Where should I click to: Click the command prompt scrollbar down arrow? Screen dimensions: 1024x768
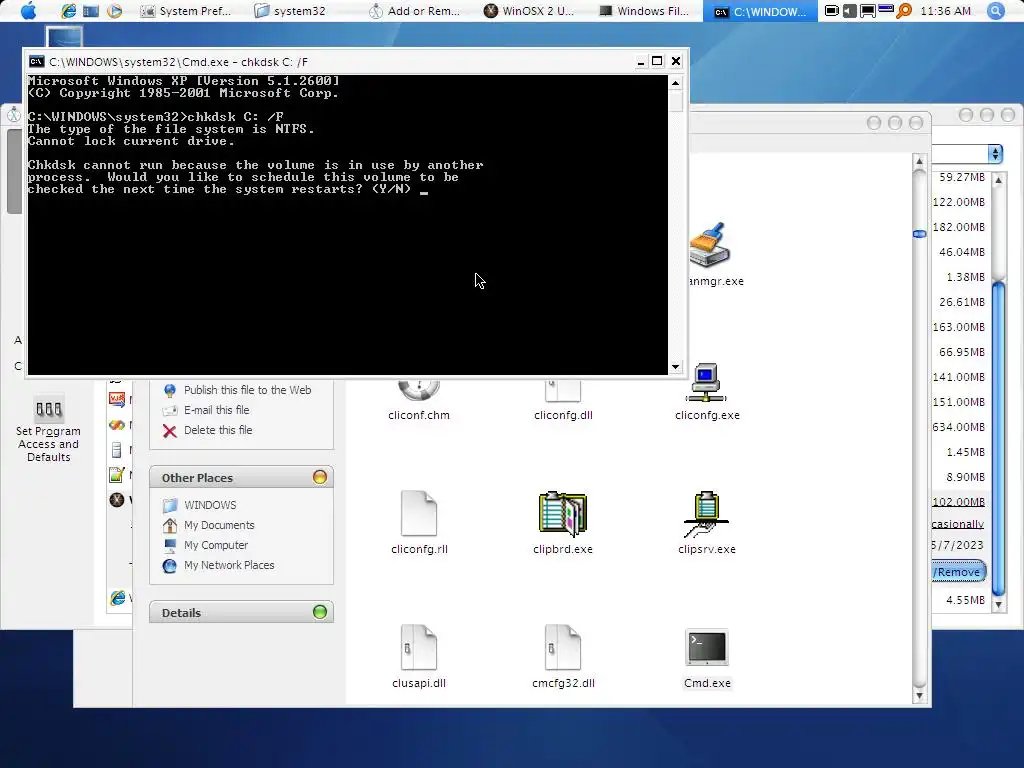(x=675, y=367)
